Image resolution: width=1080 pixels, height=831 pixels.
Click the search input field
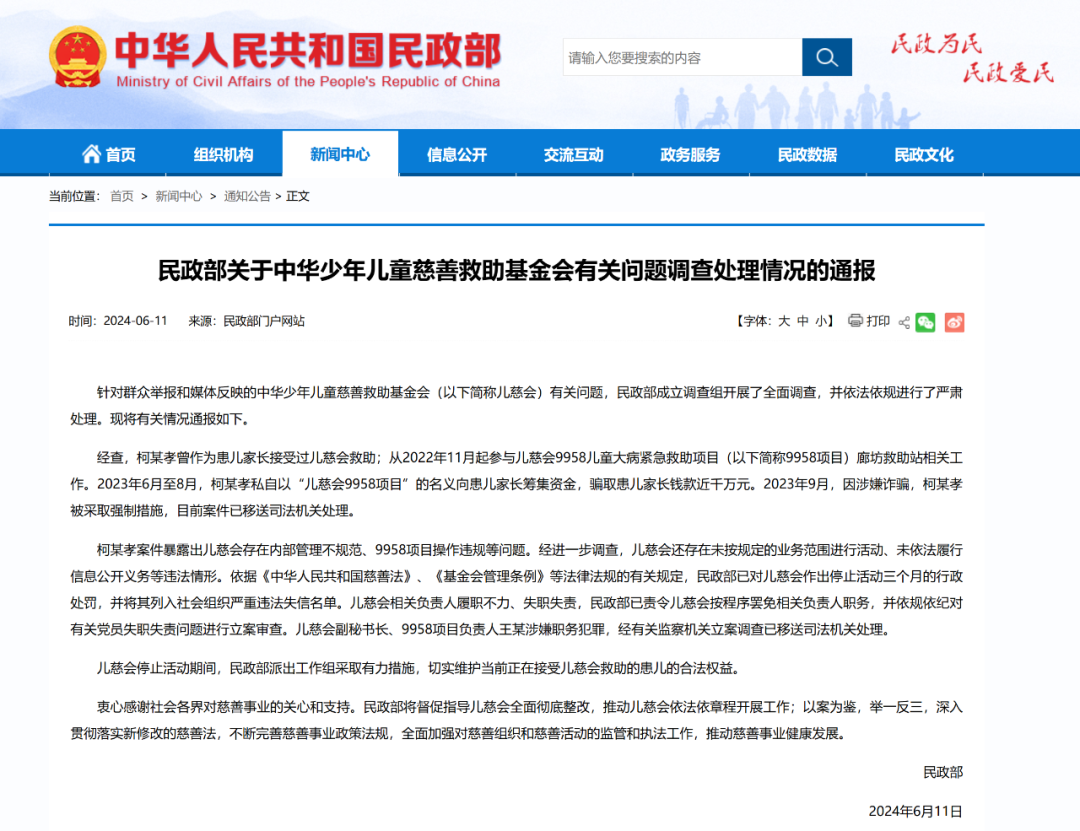[x=680, y=57]
